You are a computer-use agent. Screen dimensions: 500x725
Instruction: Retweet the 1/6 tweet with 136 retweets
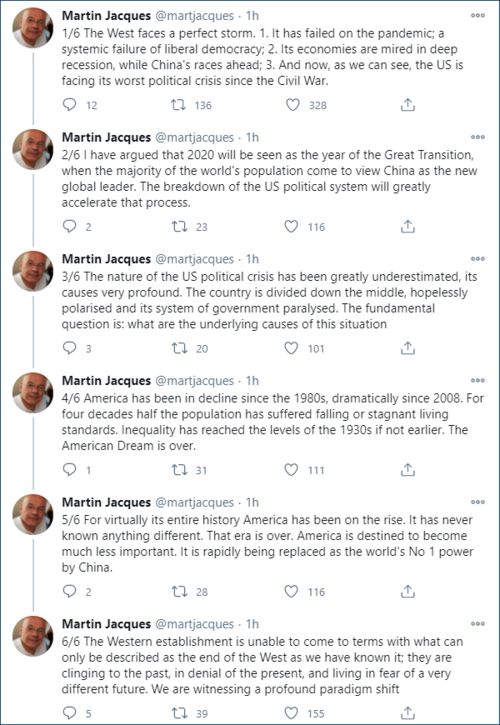click(x=179, y=105)
